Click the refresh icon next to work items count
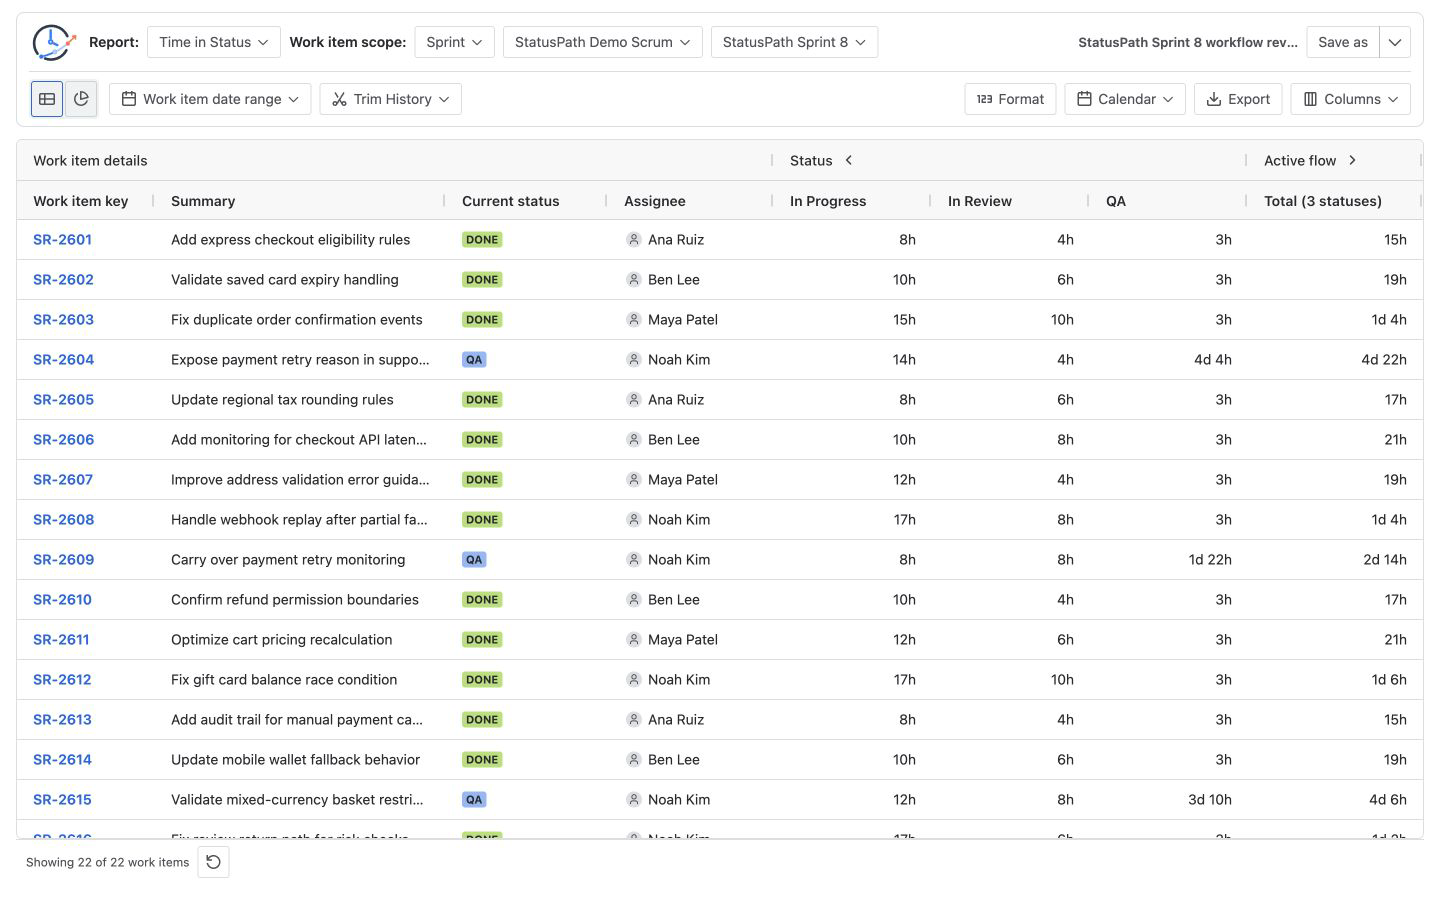Image resolution: width=1440 pixels, height=900 pixels. pyautogui.click(x=213, y=862)
